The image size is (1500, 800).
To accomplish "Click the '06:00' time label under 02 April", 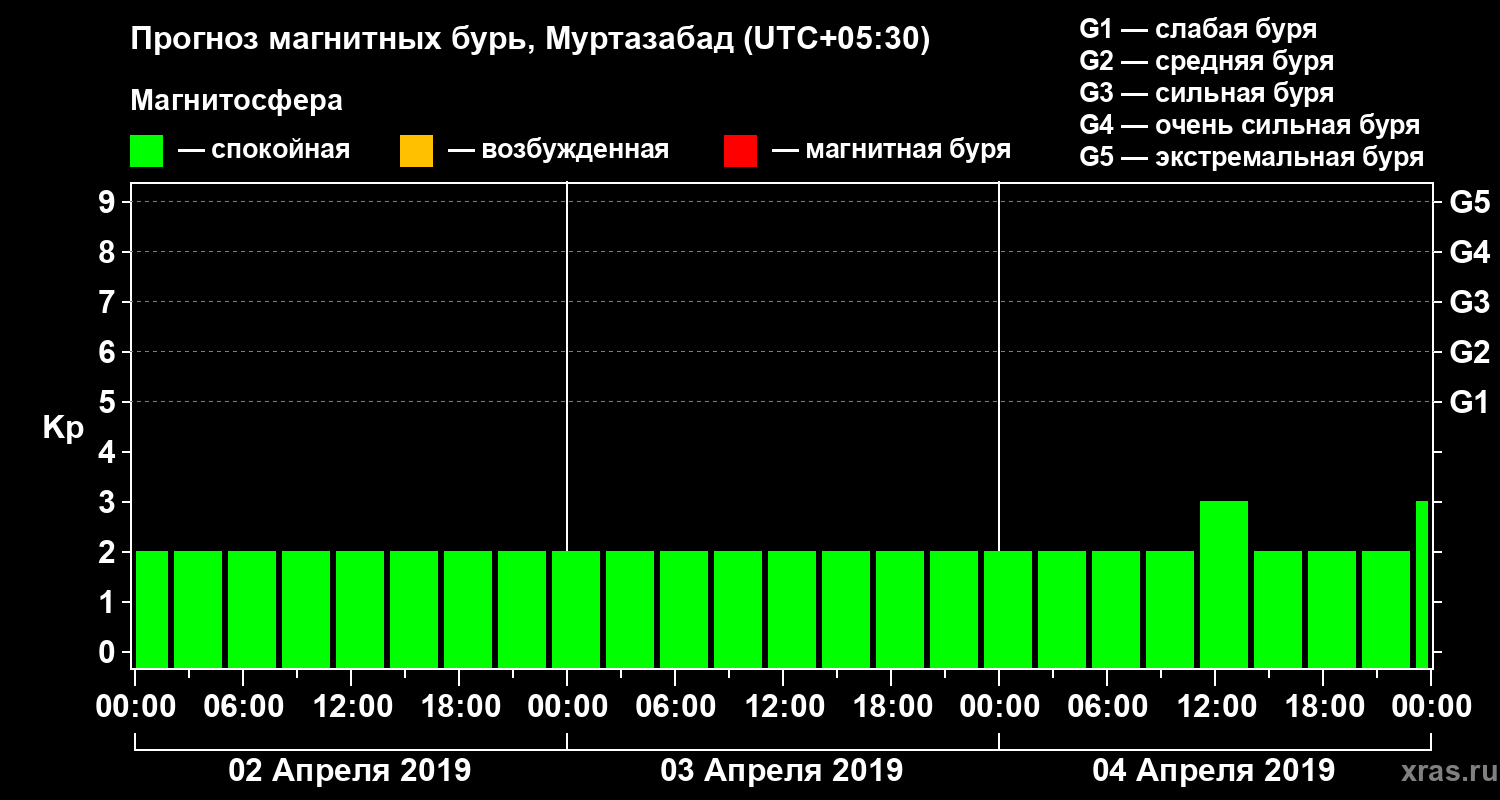I will pos(244,707).
